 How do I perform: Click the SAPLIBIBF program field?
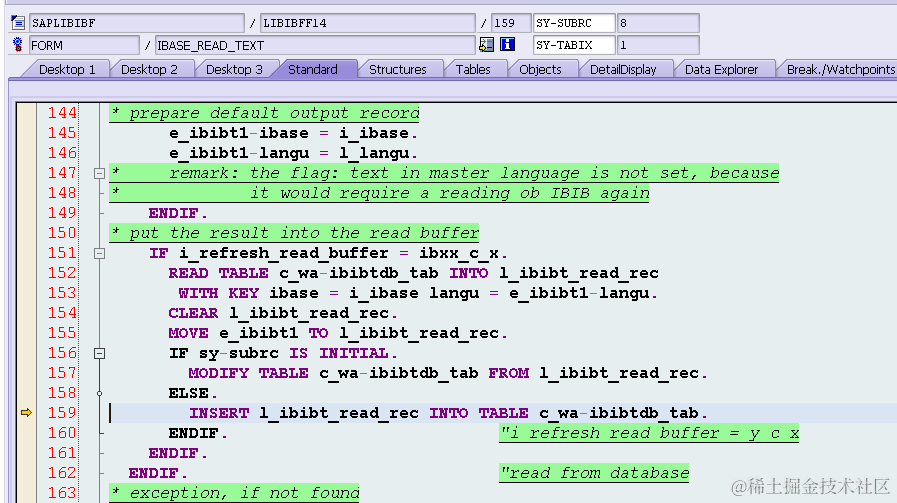pyautogui.click(x=137, y=23)
